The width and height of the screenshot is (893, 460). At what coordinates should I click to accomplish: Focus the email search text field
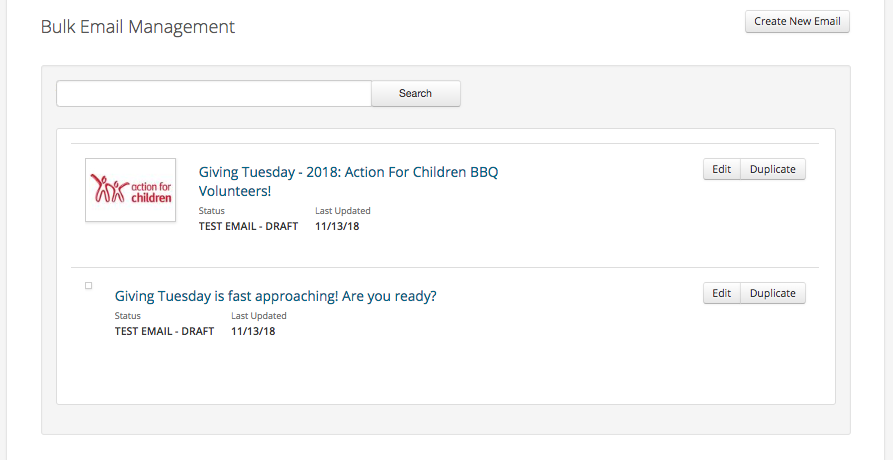coord(214,93)
